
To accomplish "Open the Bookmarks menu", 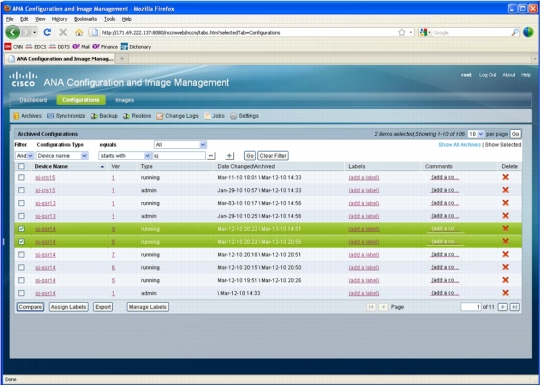I will [x=85, y=19].
